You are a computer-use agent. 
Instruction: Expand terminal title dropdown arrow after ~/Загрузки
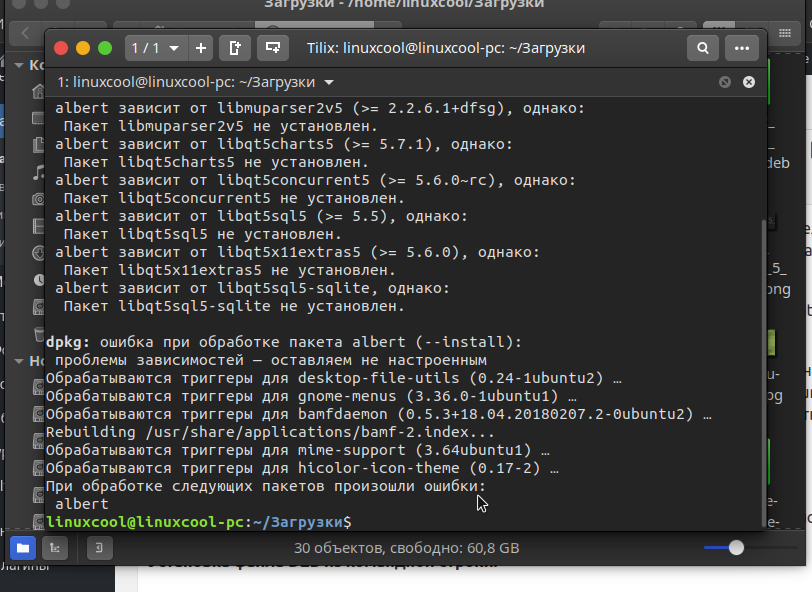(331, 82)
